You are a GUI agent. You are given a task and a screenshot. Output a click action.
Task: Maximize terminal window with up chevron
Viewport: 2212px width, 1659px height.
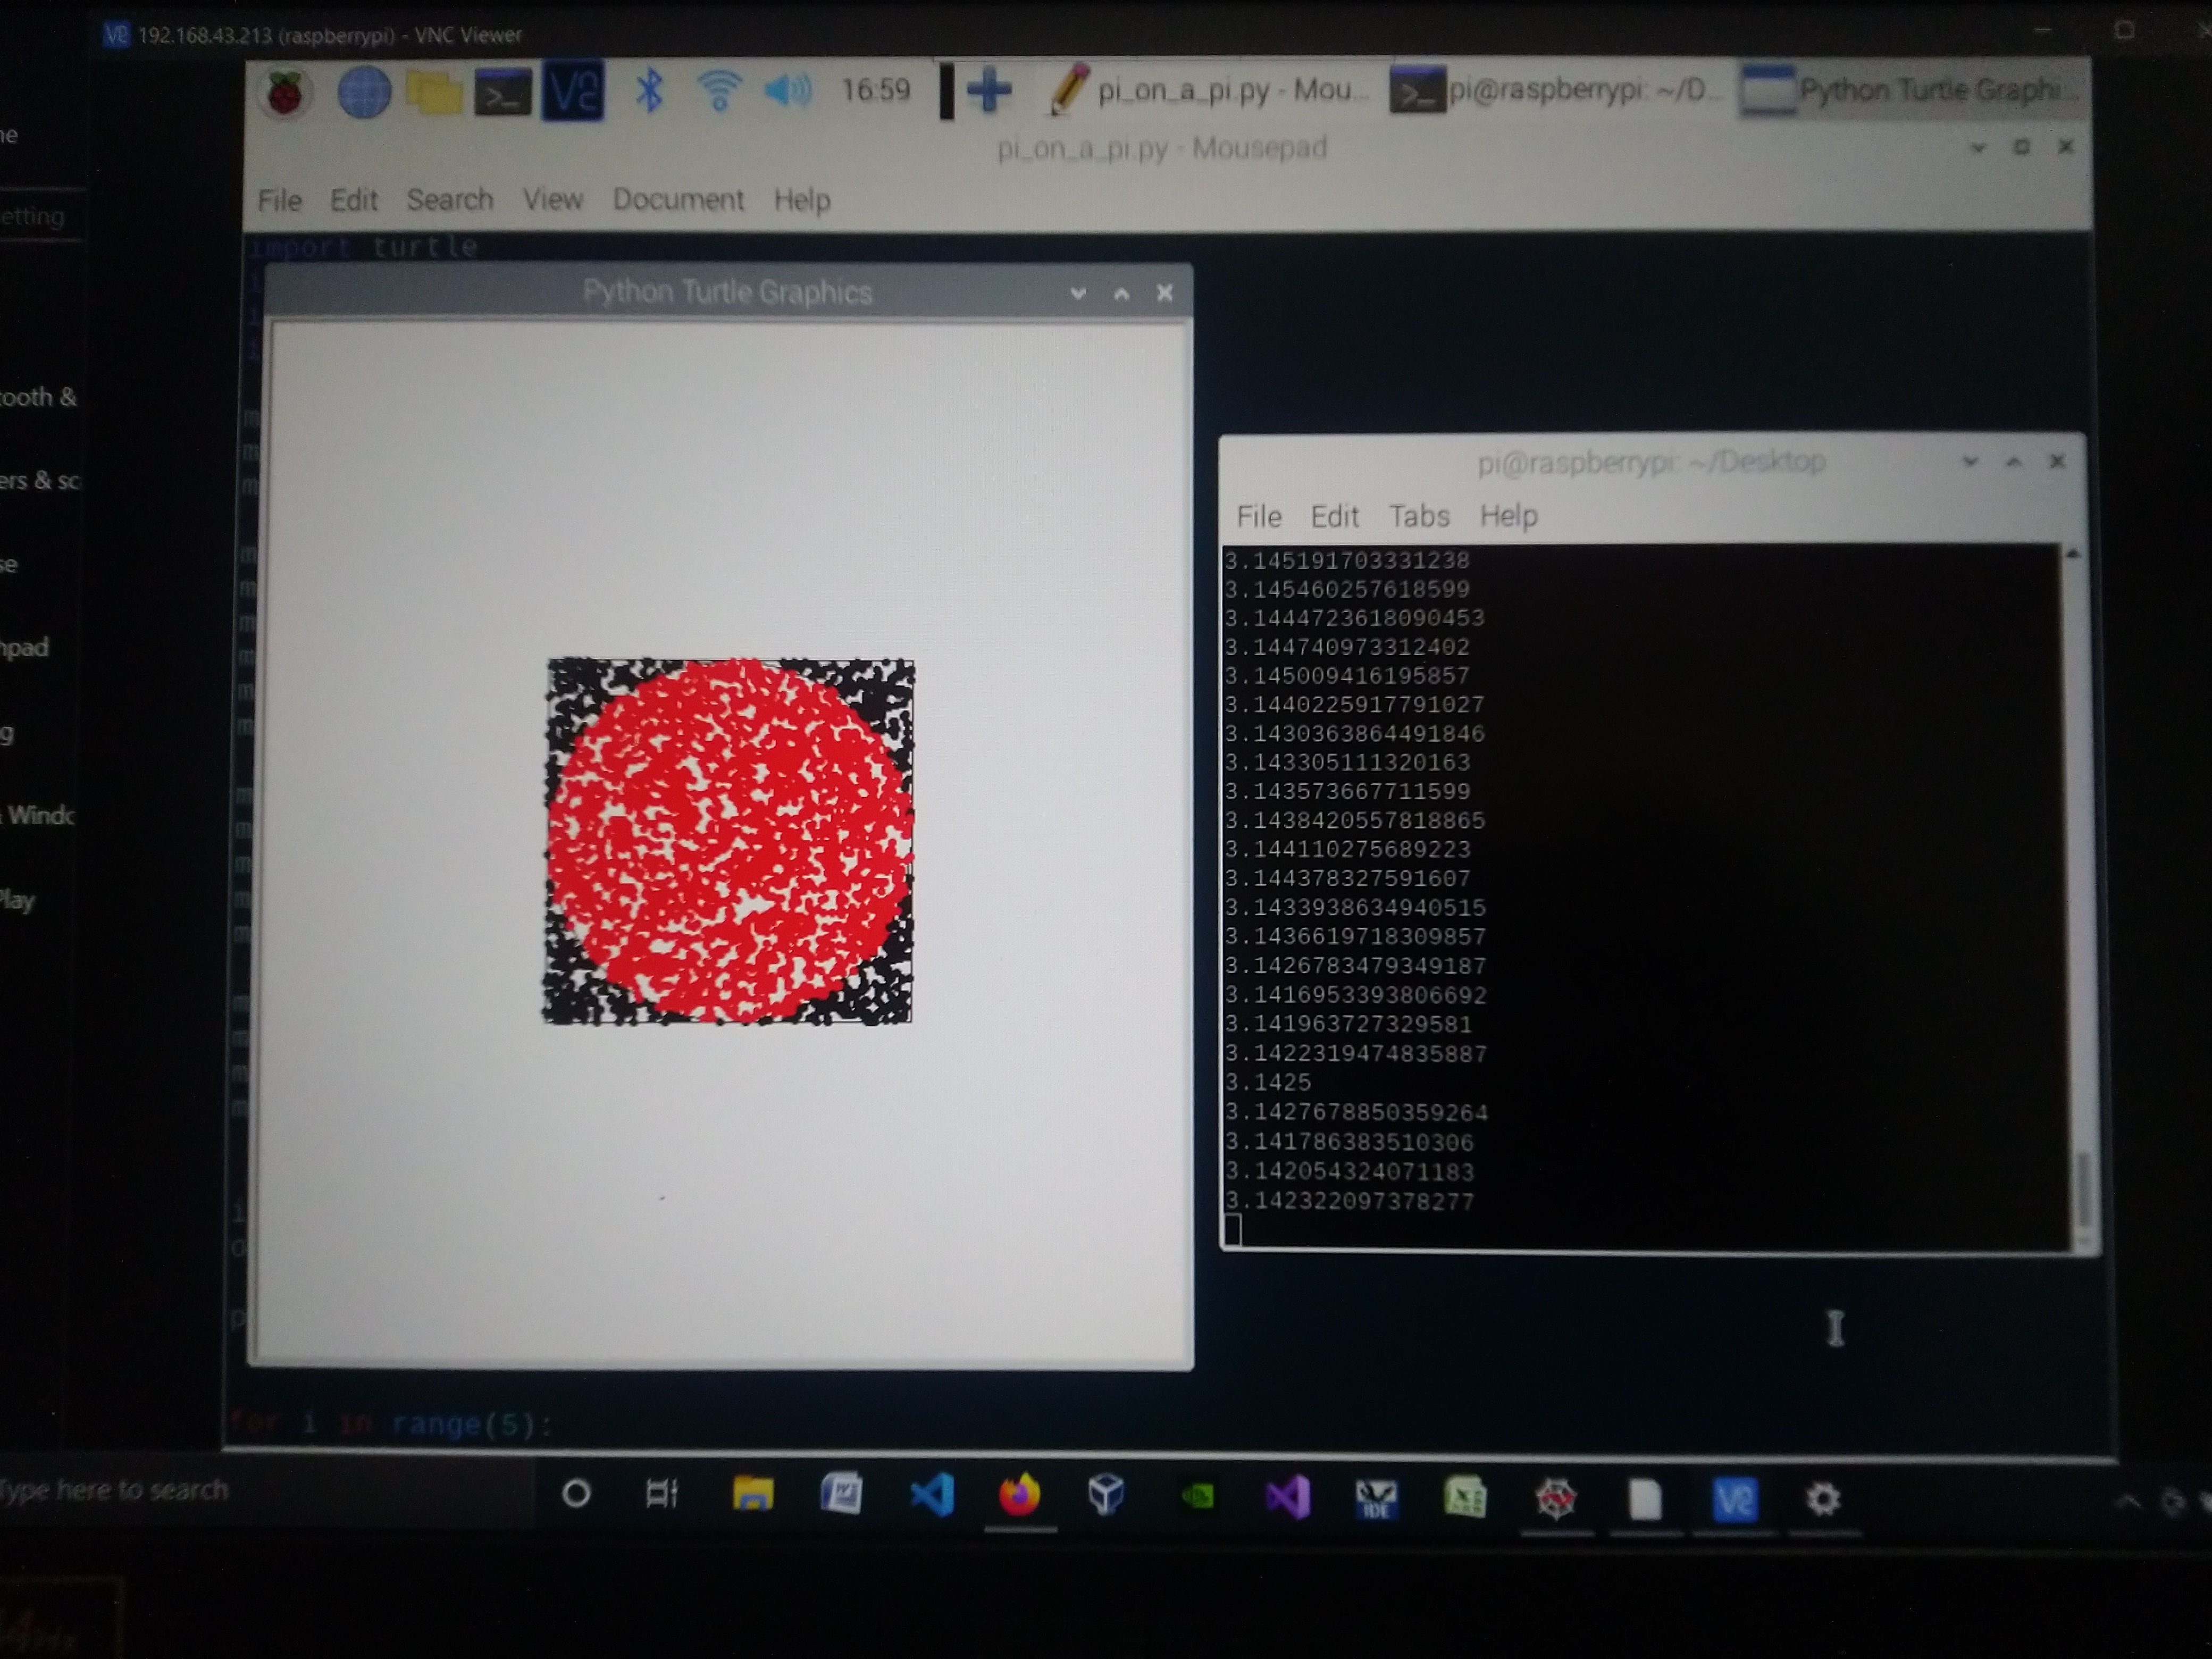tap(2014, 462)
